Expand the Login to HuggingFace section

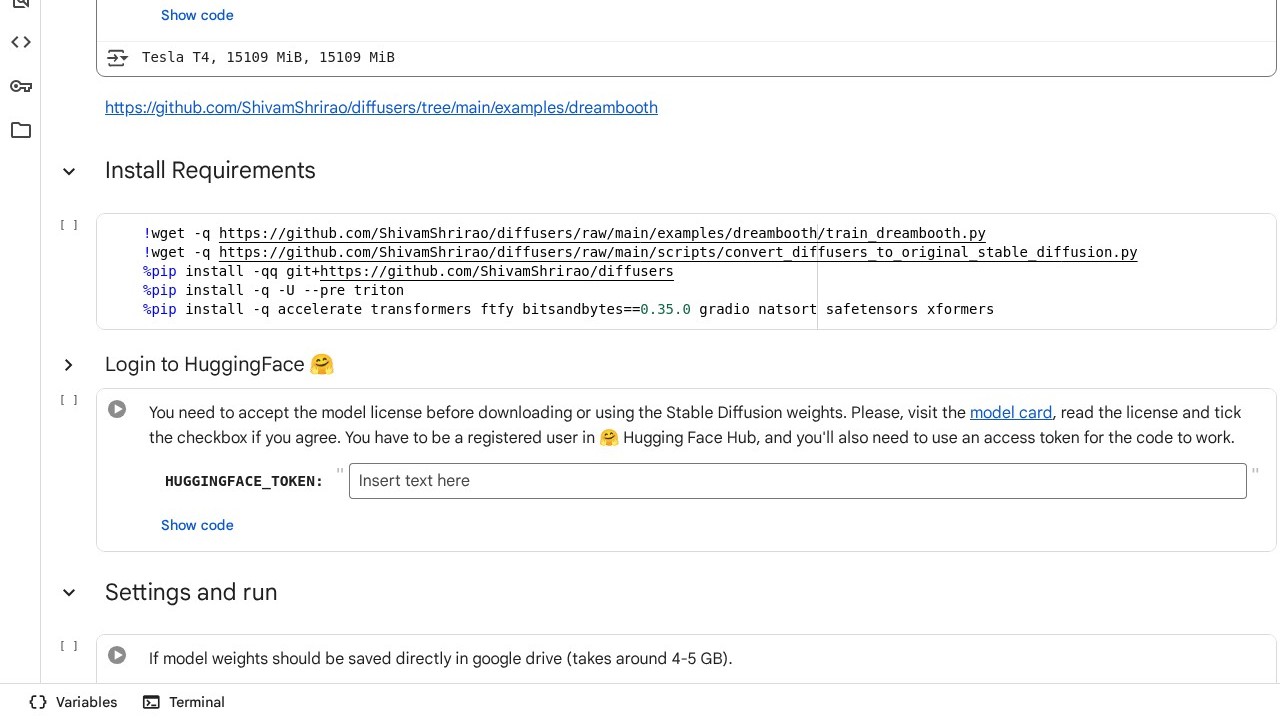pos(69,365)
